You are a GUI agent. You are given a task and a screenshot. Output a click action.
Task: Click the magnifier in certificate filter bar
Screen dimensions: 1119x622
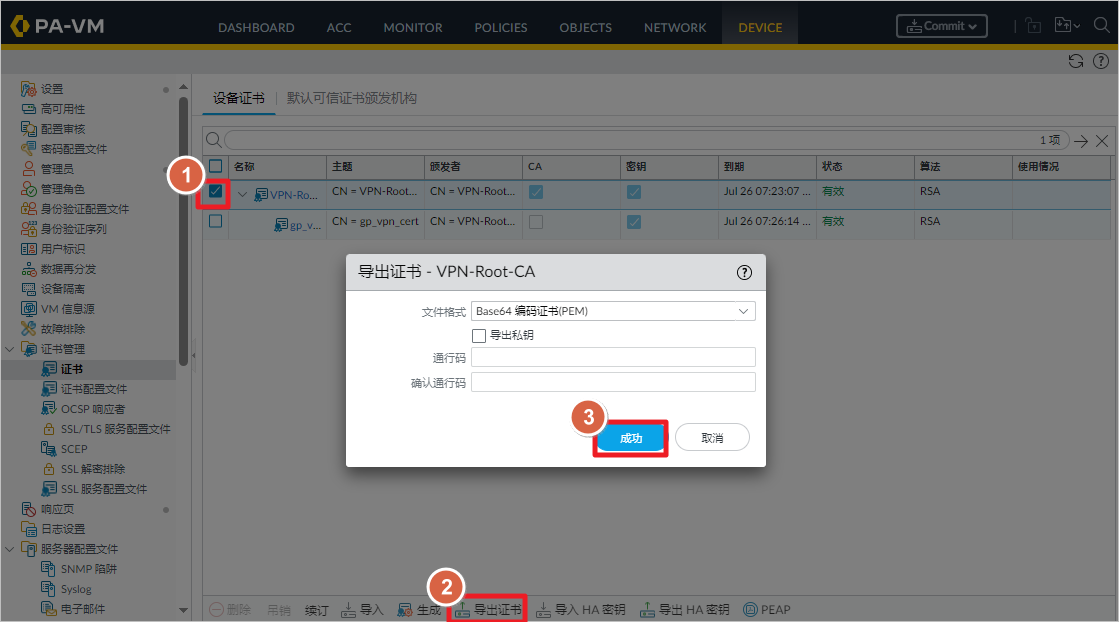click(213, 140)
